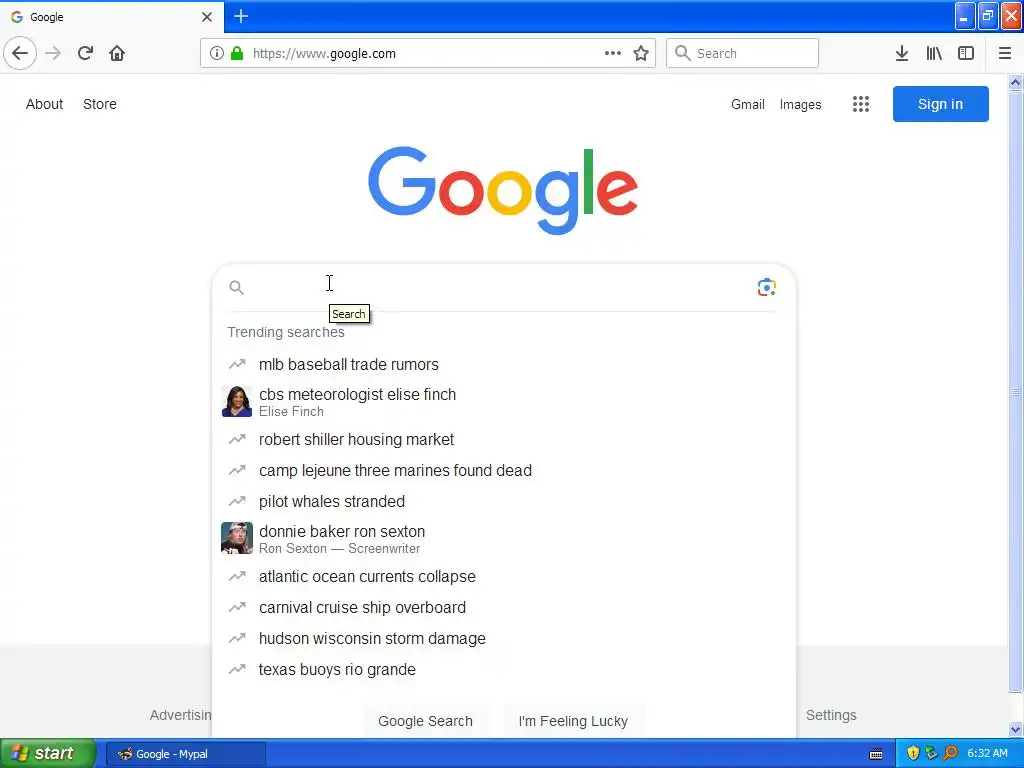Screen dimensions: 1024x768
Task: Open the library bookmarks icon
Action: click(934, 53)
